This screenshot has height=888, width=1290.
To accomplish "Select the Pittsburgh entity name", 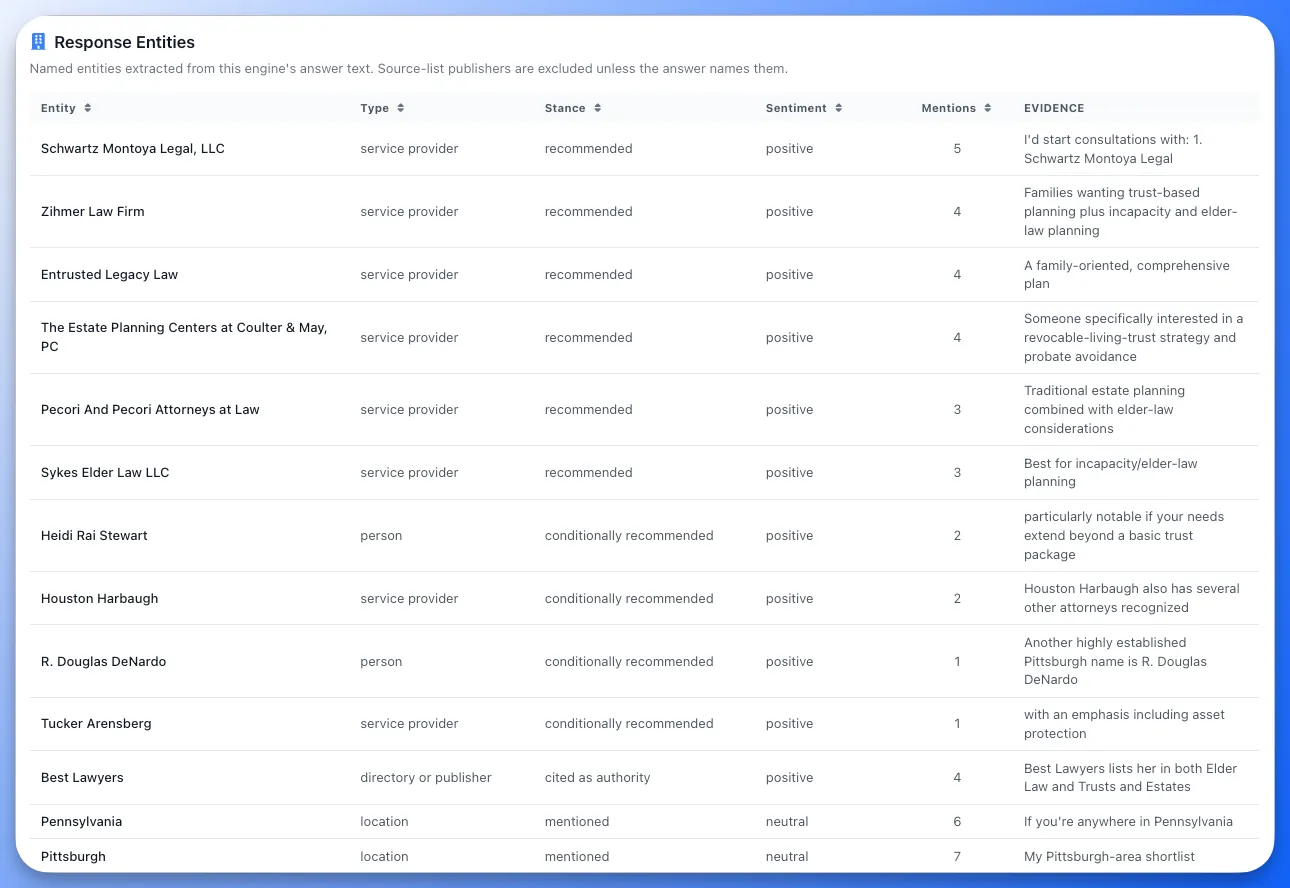I will pyautogui.click(x=73, y=857).
